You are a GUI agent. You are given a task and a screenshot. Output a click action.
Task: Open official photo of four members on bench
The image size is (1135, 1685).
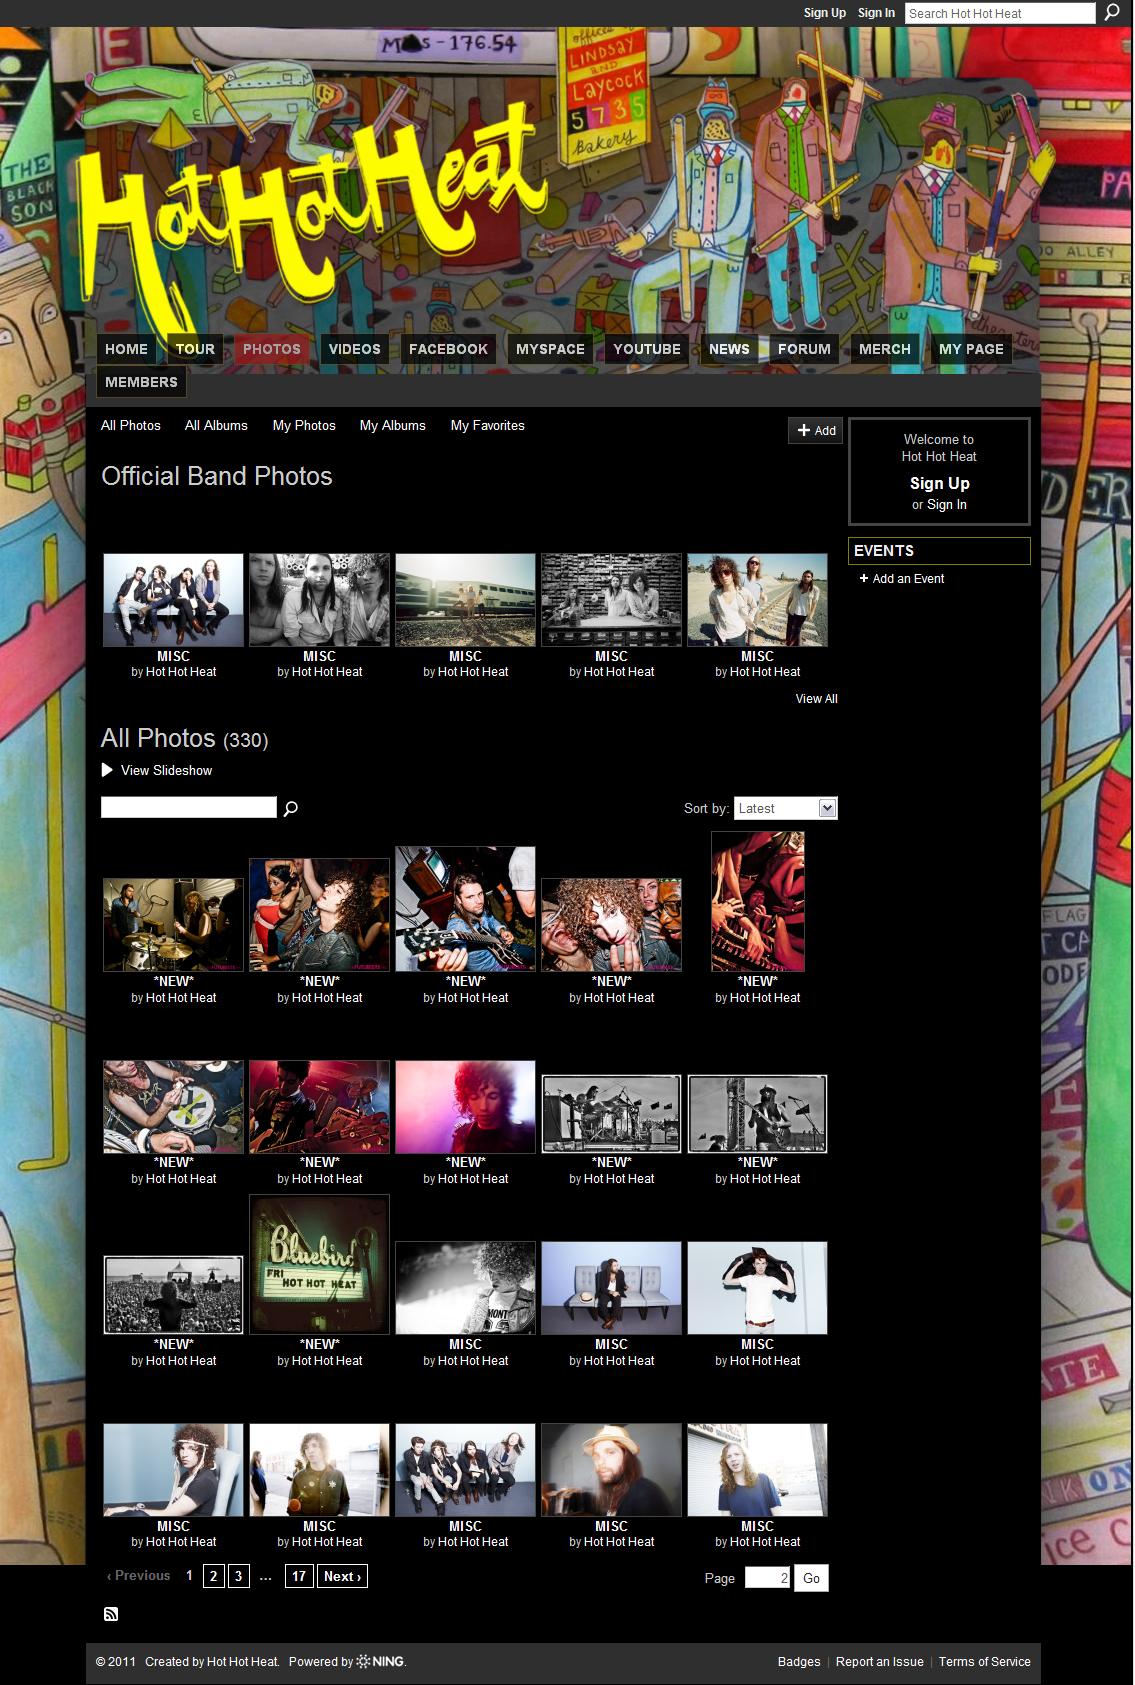(173, 600)
